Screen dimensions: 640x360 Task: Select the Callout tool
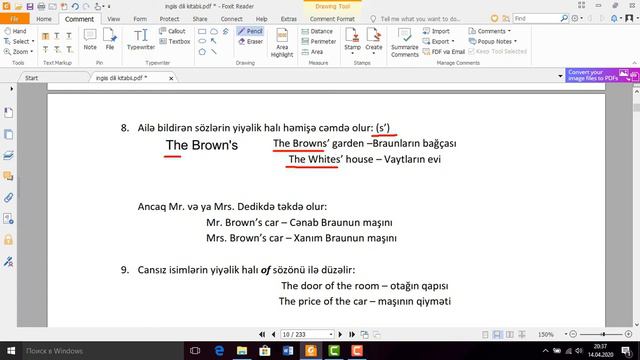click(172, 31)
